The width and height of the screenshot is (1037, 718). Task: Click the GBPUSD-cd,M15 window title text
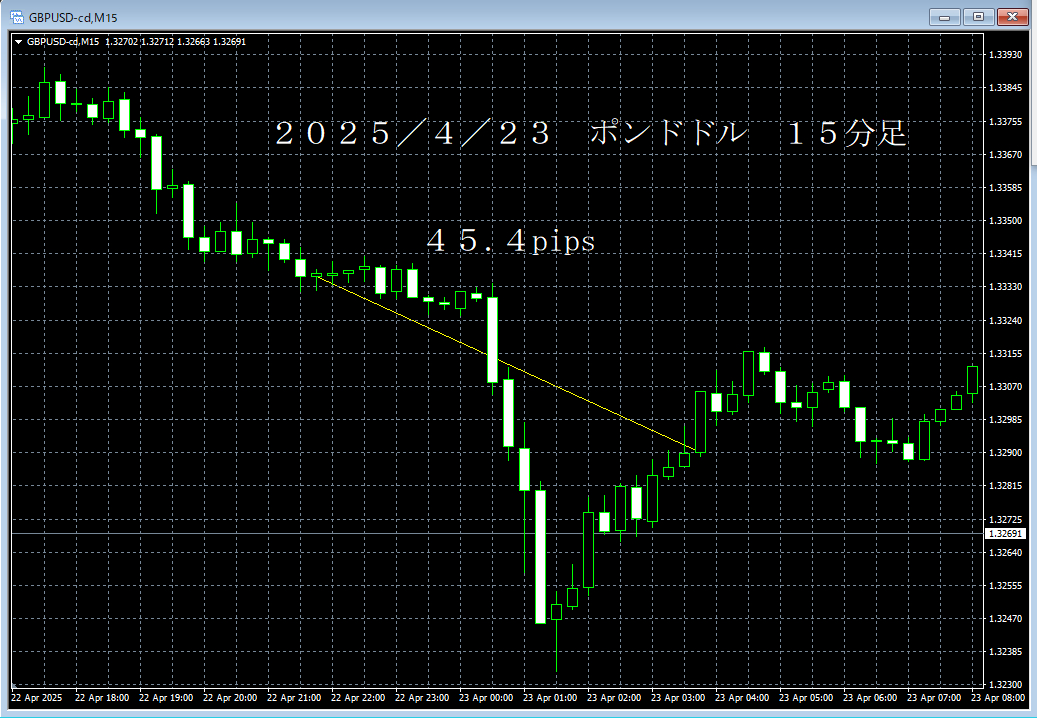[73, 18]
